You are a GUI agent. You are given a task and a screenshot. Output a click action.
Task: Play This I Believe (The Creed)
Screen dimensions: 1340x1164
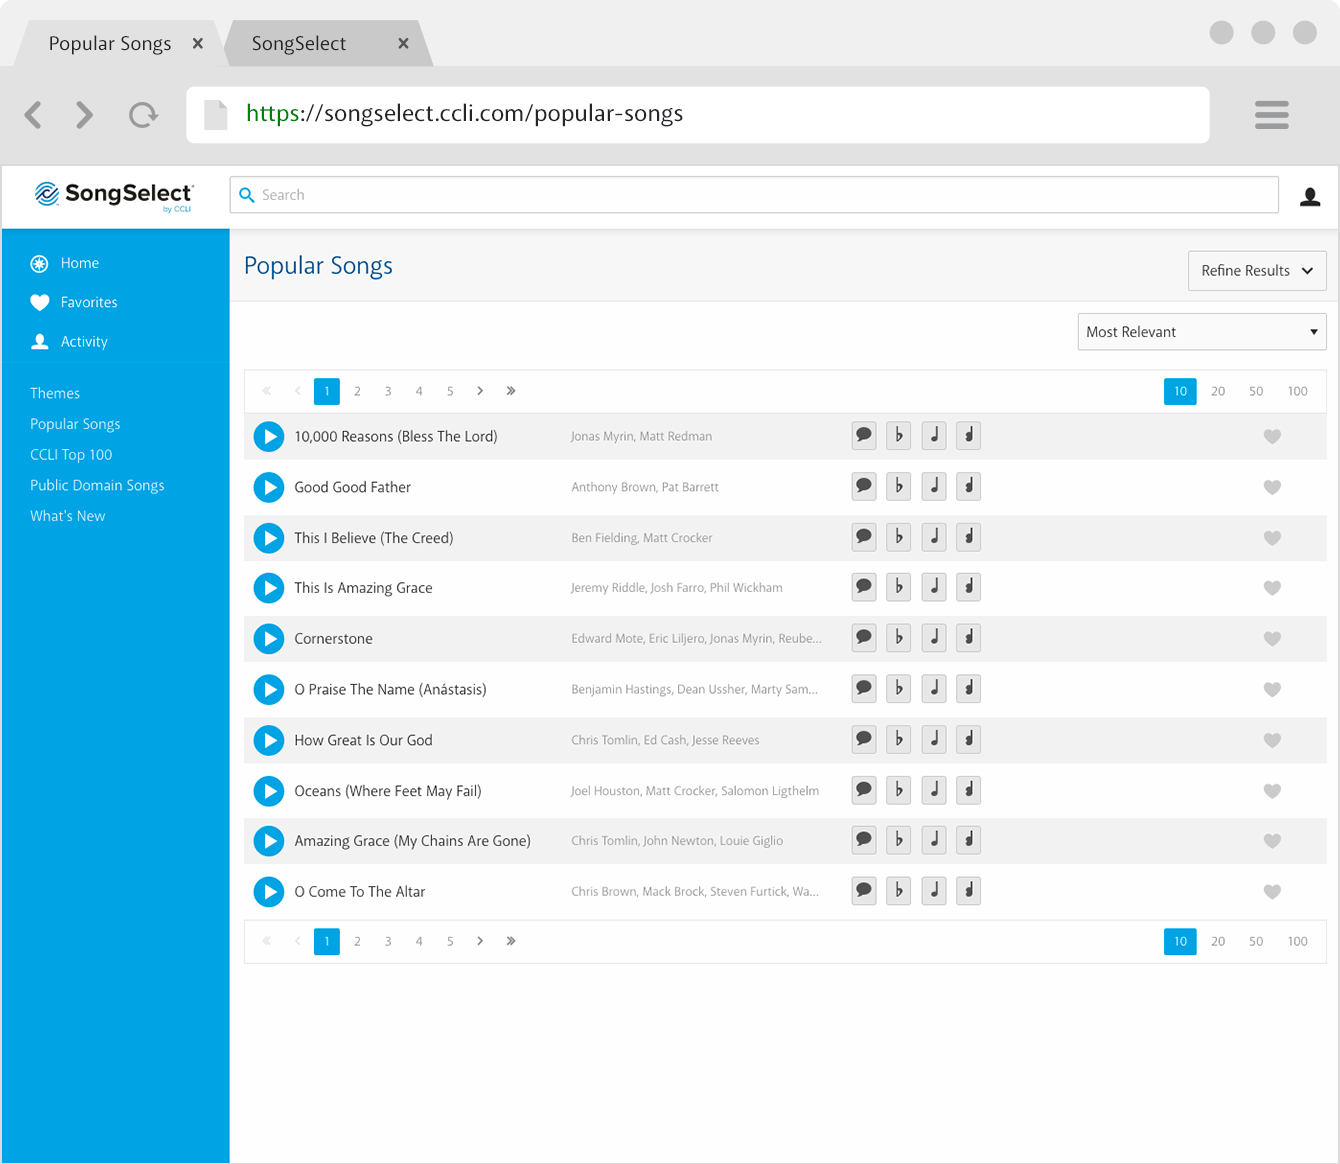[269, 538]
